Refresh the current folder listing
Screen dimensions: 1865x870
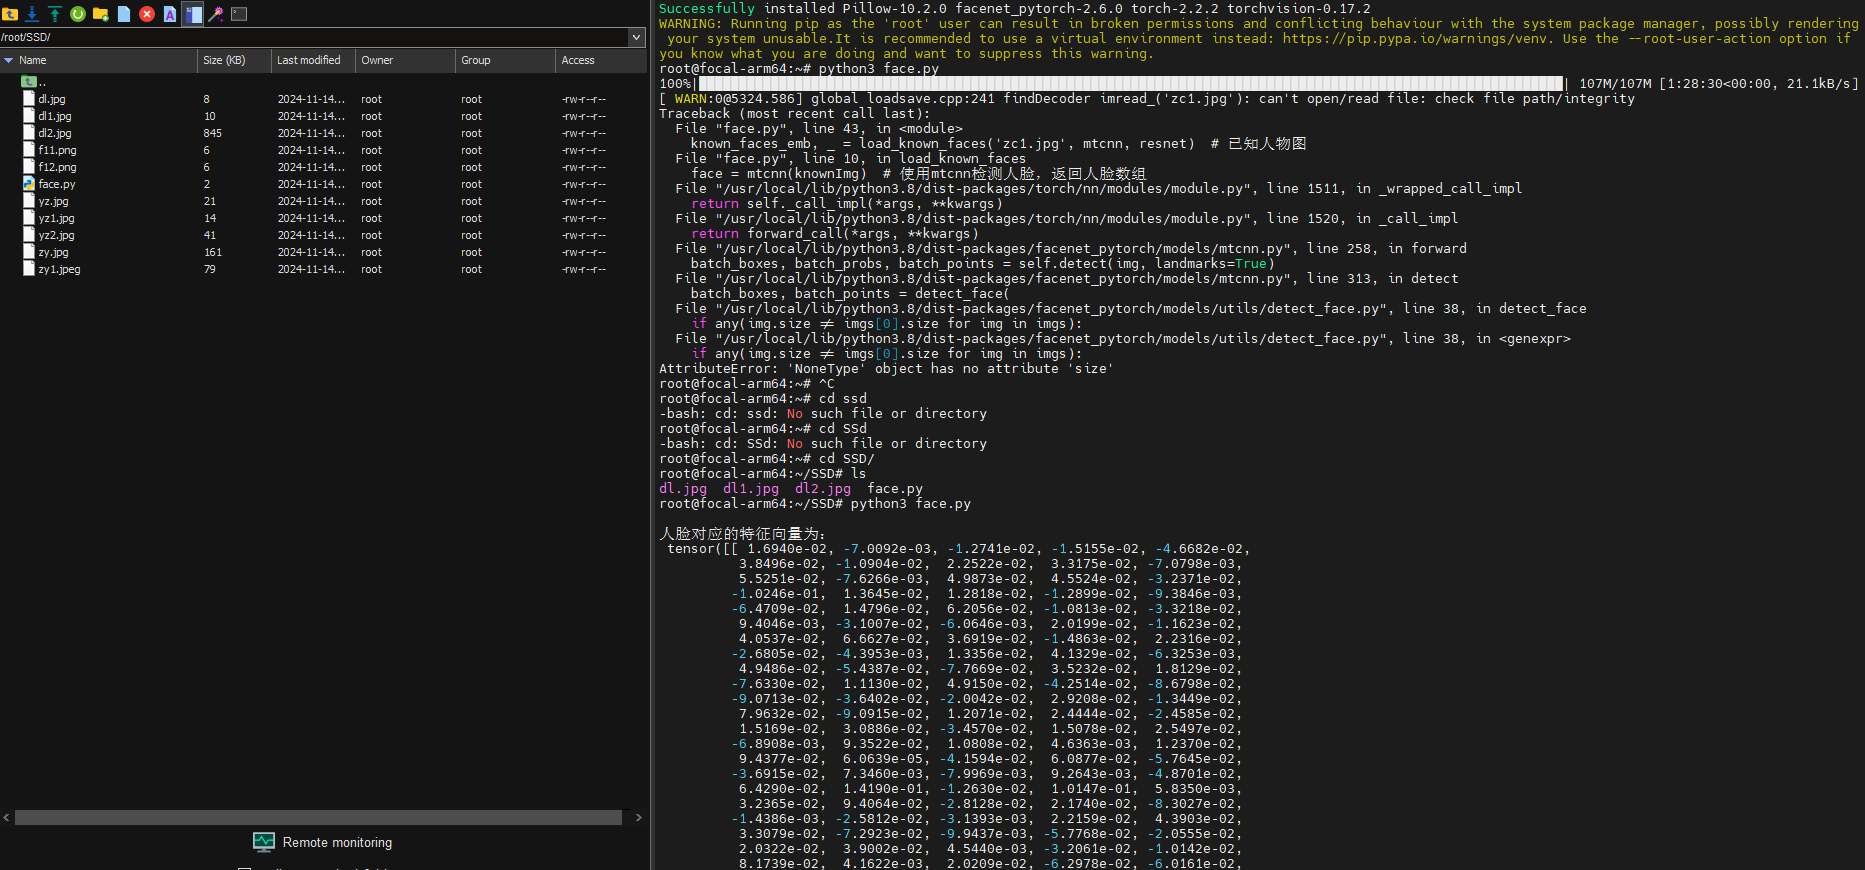pos(78,14)
